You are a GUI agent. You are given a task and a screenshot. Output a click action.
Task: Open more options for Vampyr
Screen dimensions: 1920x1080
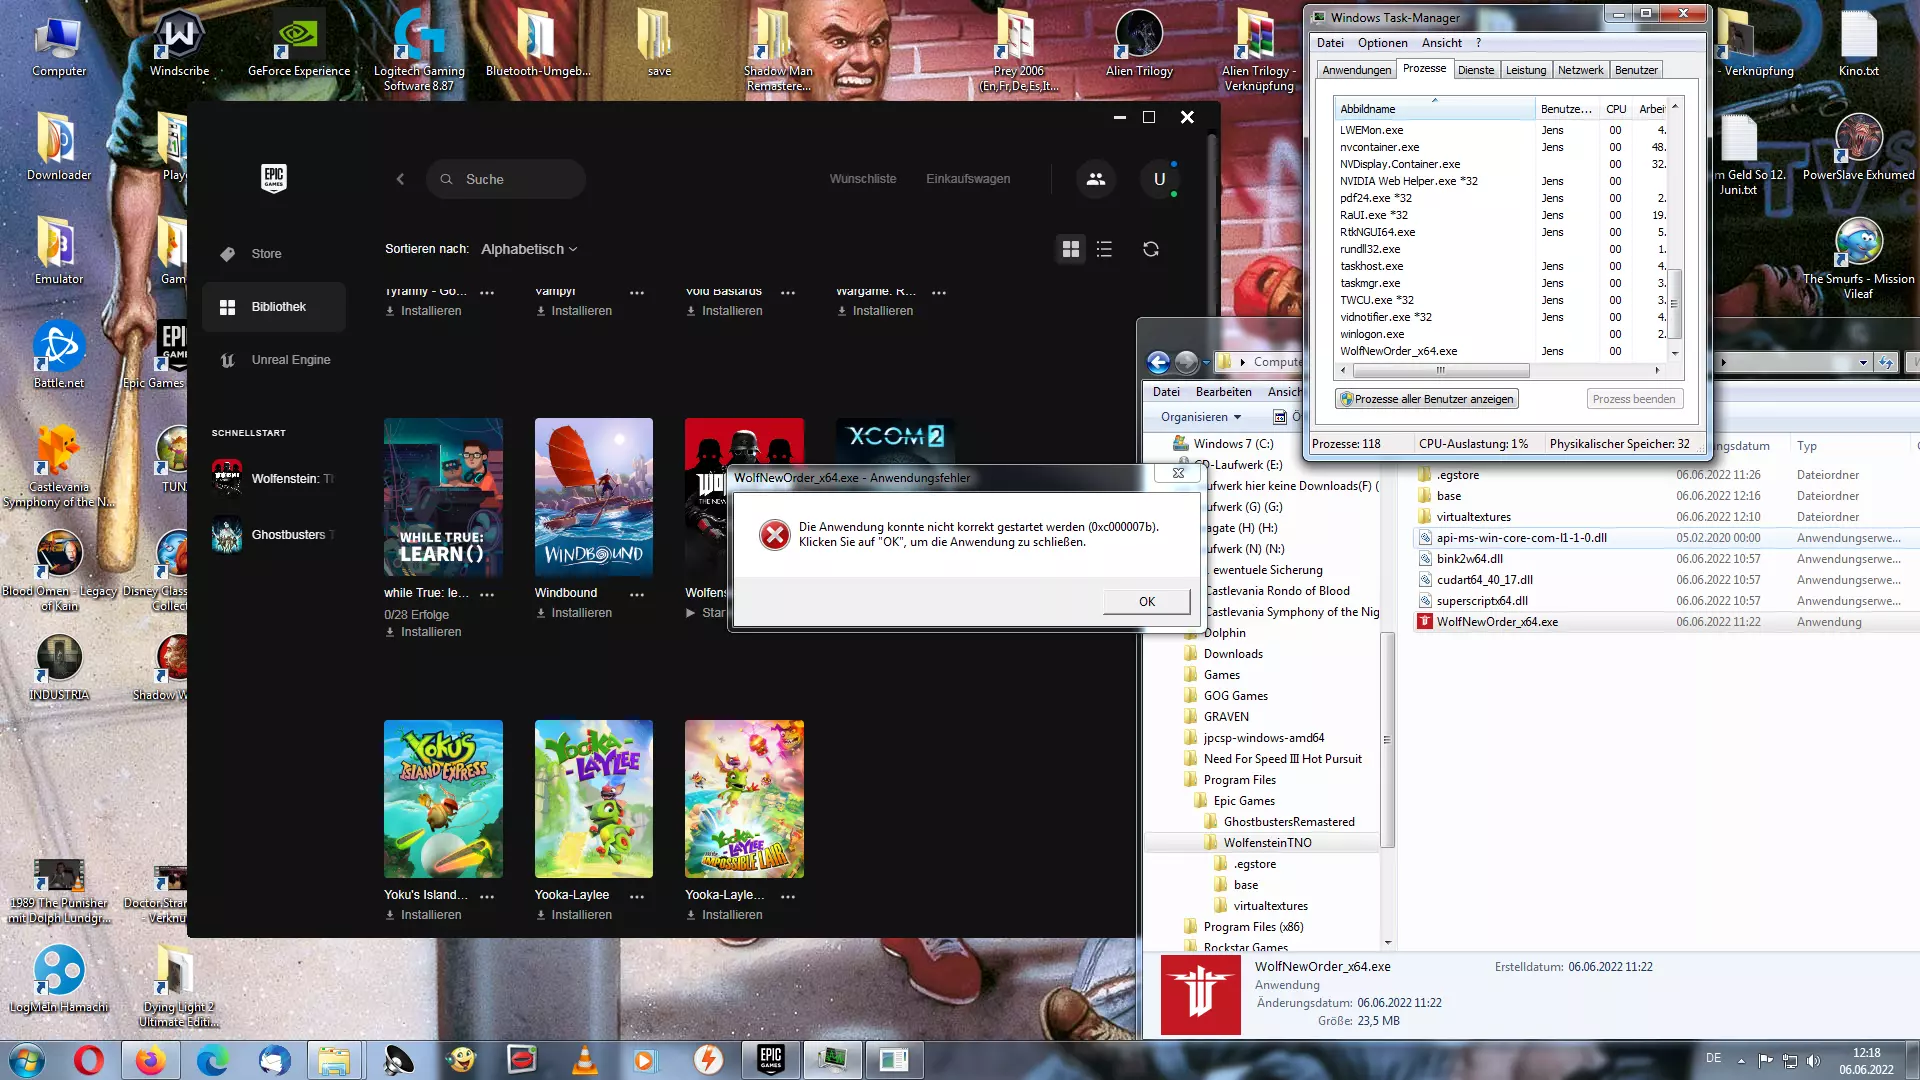click(x=637, y=292)
